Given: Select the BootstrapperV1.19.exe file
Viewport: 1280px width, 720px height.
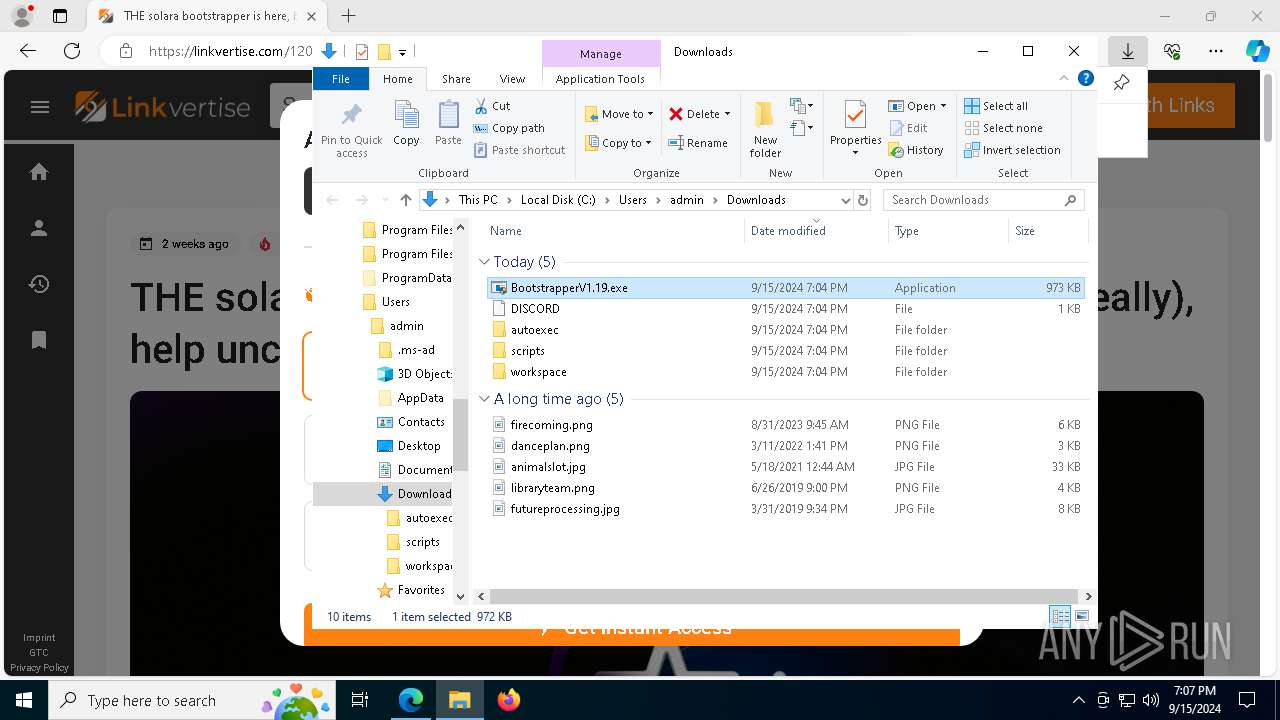Looking at the screenshot, I should pyautogui.click(x=787, y=288).
